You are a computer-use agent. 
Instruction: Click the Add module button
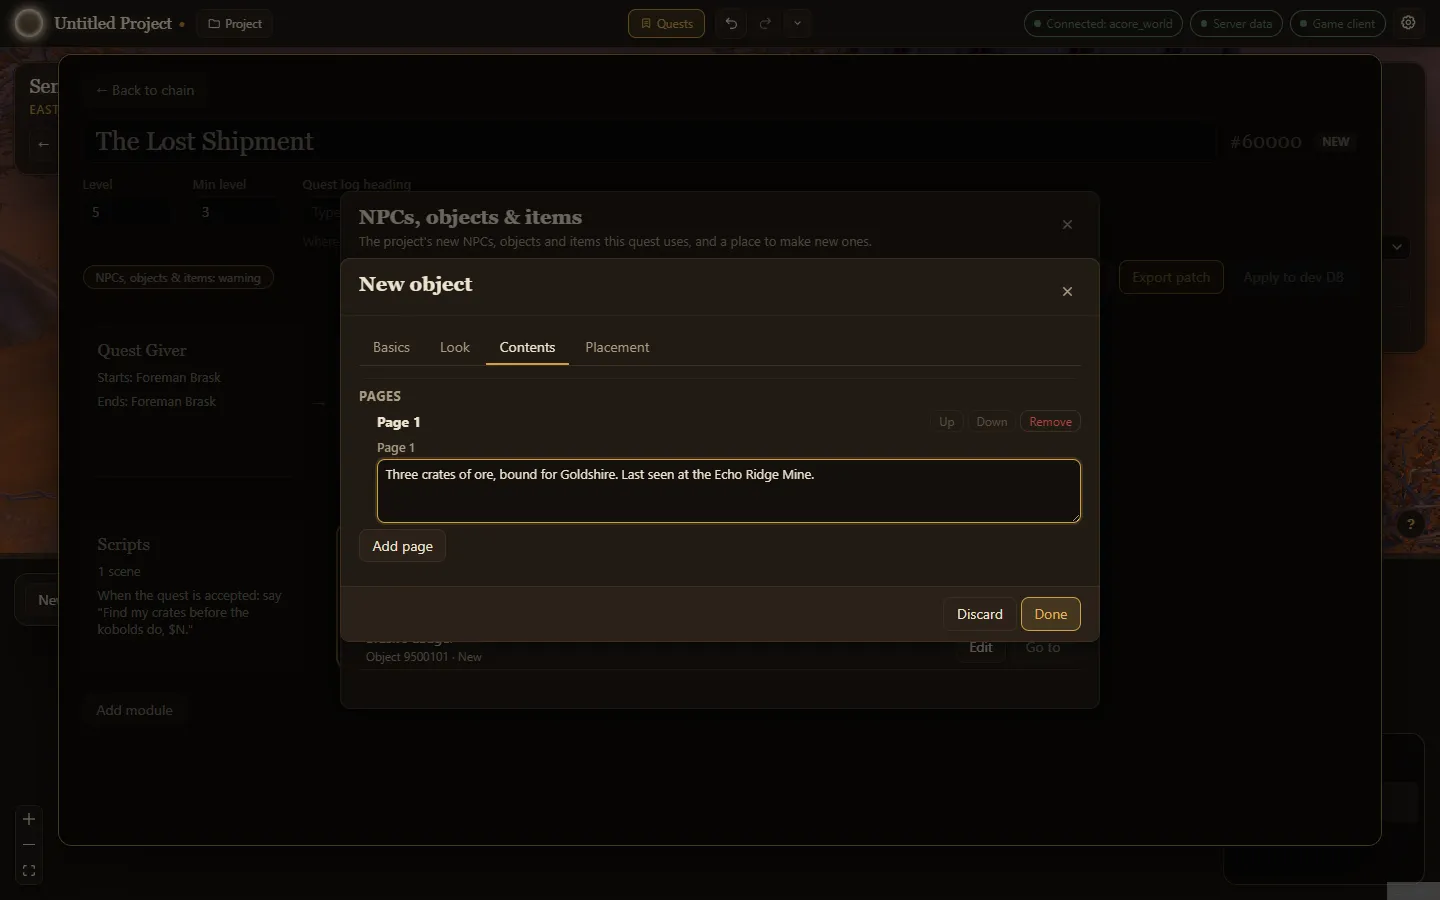(134, 710)
